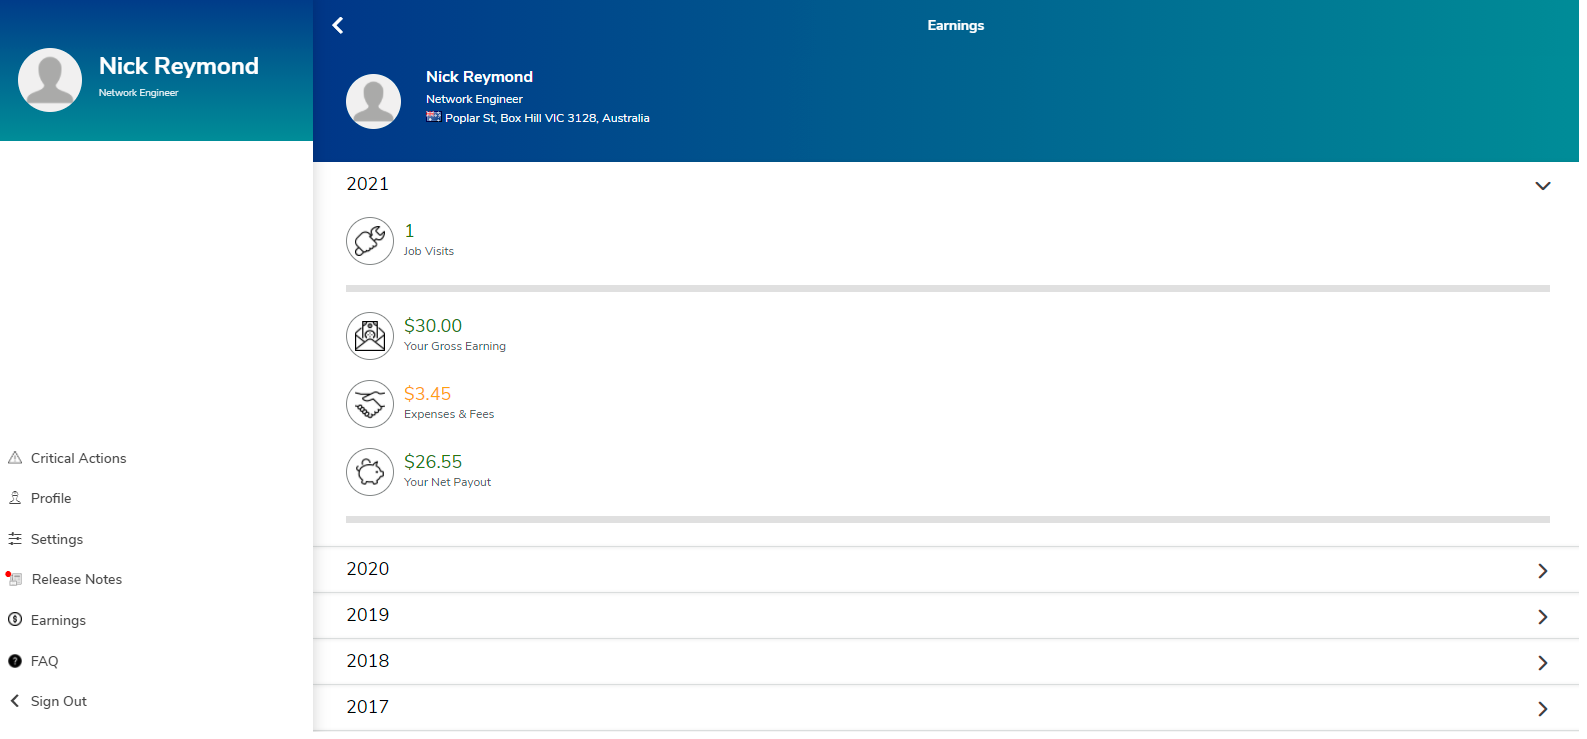Go back using the header arrow
The height and width of the screenshot is (739, 1587).
(338, 25)
